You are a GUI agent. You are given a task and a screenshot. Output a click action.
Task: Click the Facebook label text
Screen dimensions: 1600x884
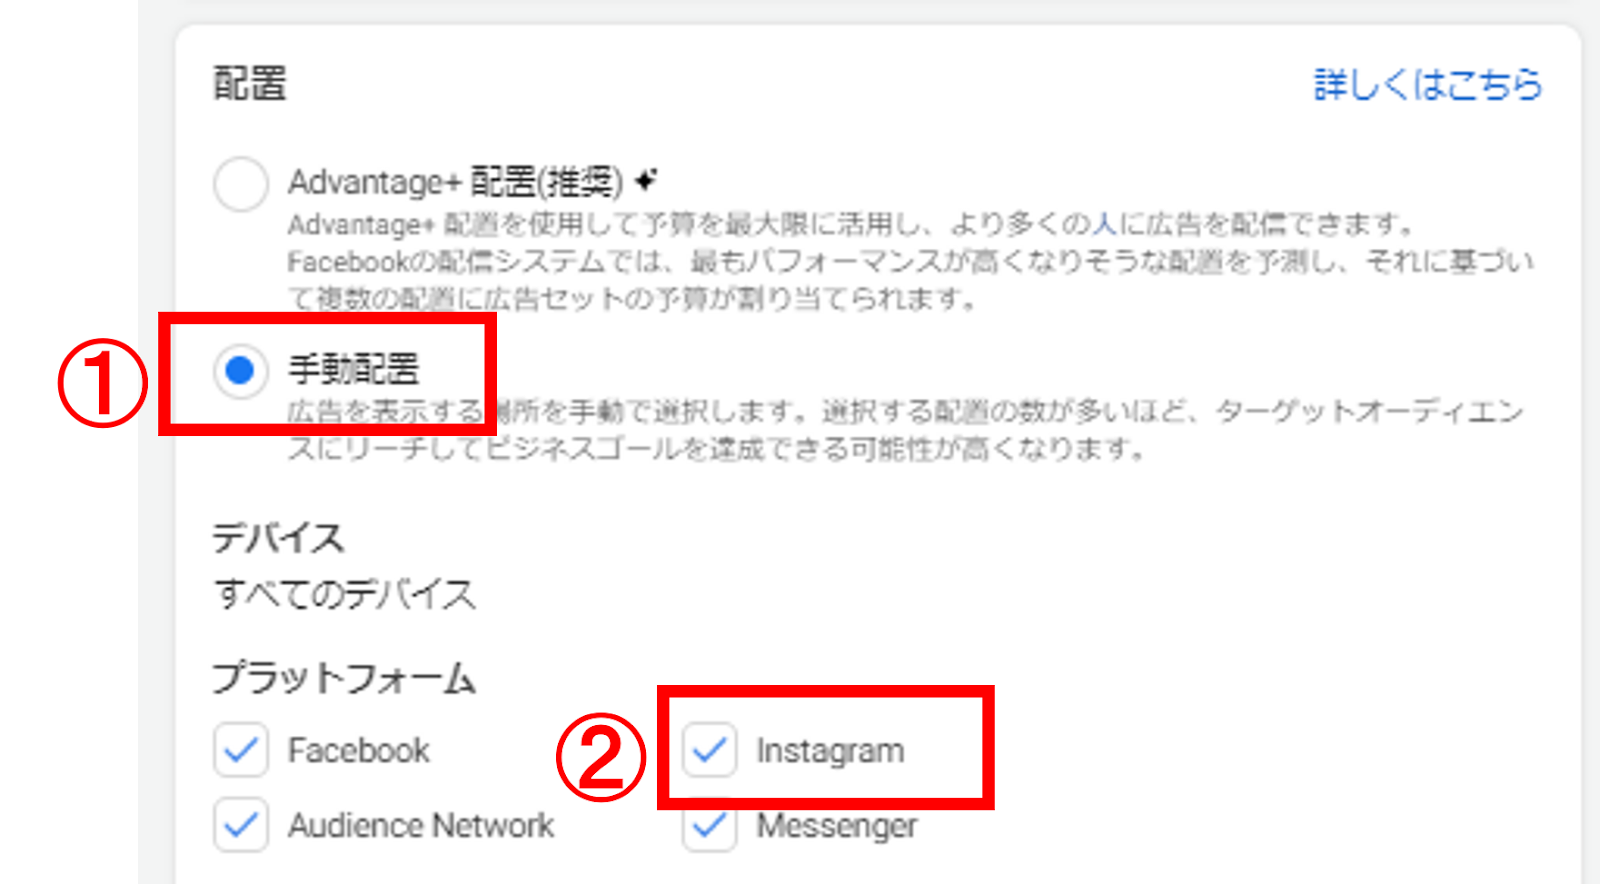359,750
